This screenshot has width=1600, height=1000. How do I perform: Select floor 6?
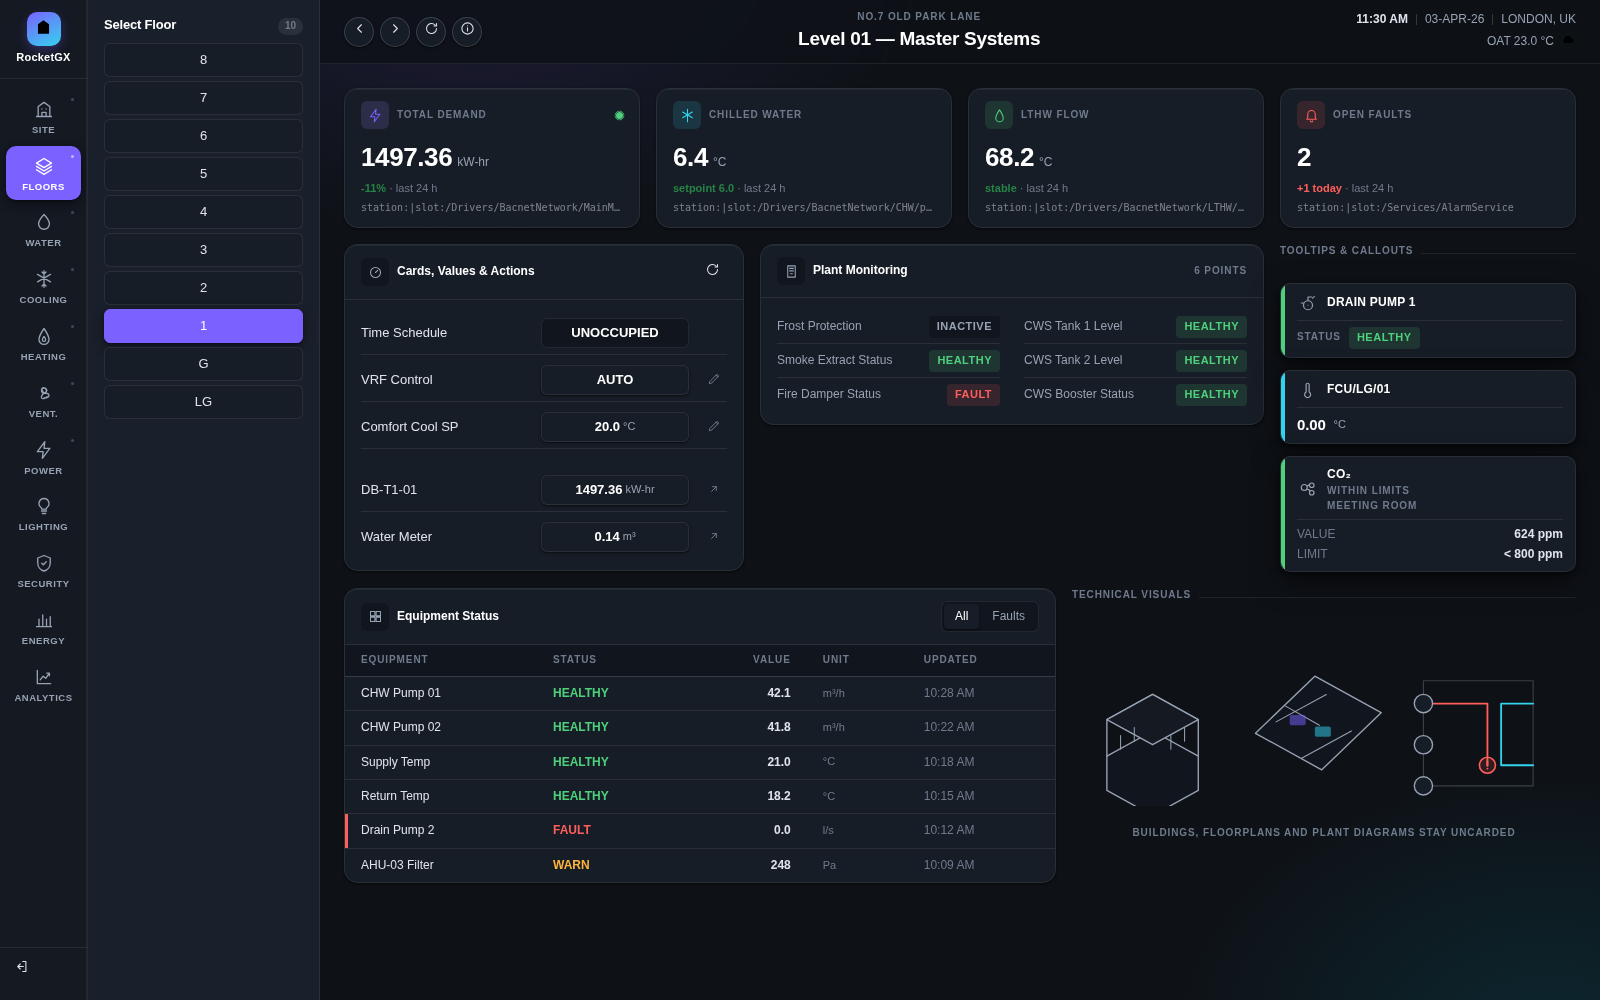[x=203, y=136]
